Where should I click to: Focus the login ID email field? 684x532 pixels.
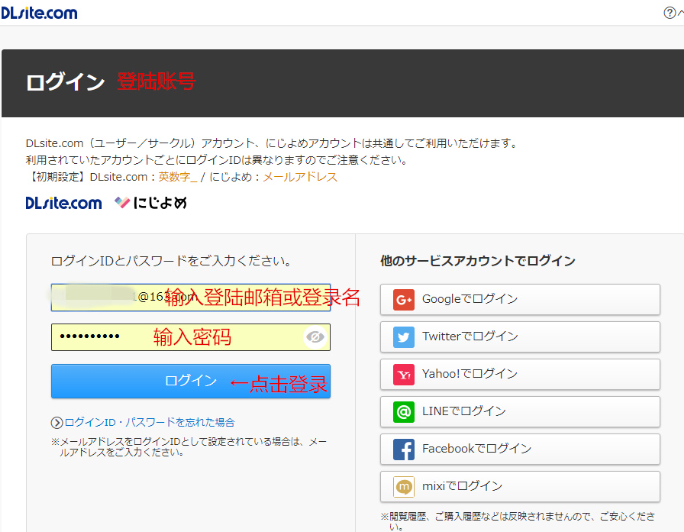(x=190, y=297)
